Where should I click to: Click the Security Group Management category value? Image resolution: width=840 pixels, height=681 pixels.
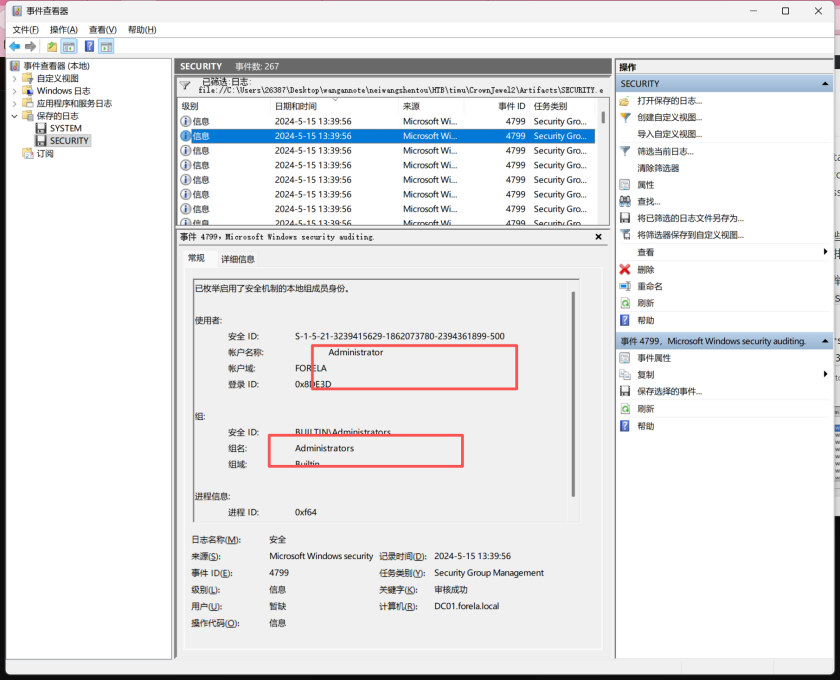pos(489,573)
